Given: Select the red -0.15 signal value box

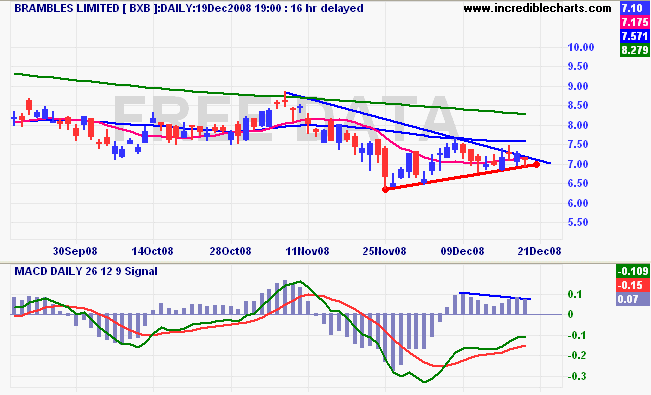Looking at the screenshot, I should pos(633,285).
